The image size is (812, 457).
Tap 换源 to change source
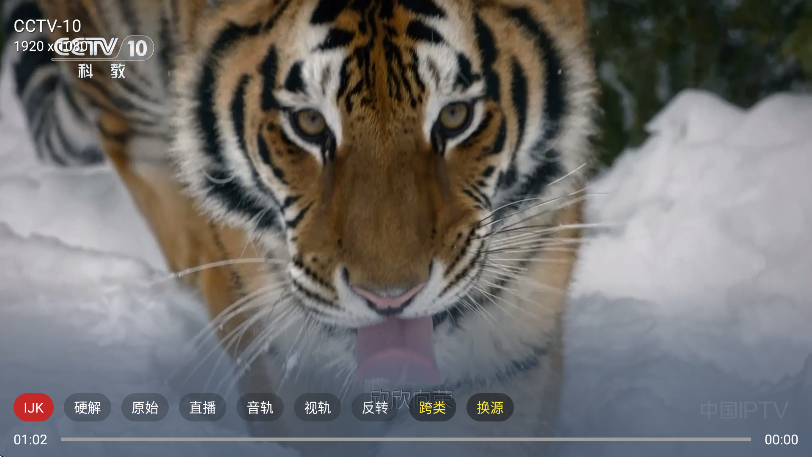pyautogui.click(x=490, y=407)
